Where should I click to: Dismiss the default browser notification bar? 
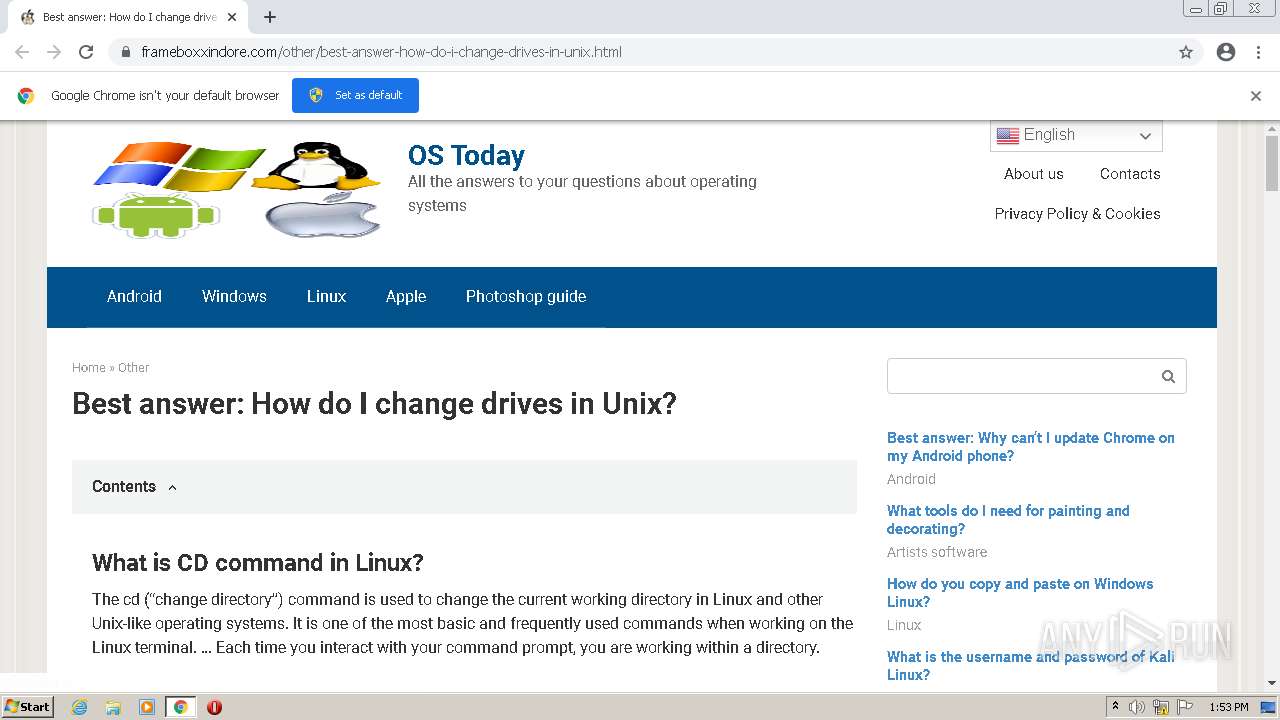pyautogui.click(x=1256, y=96)
